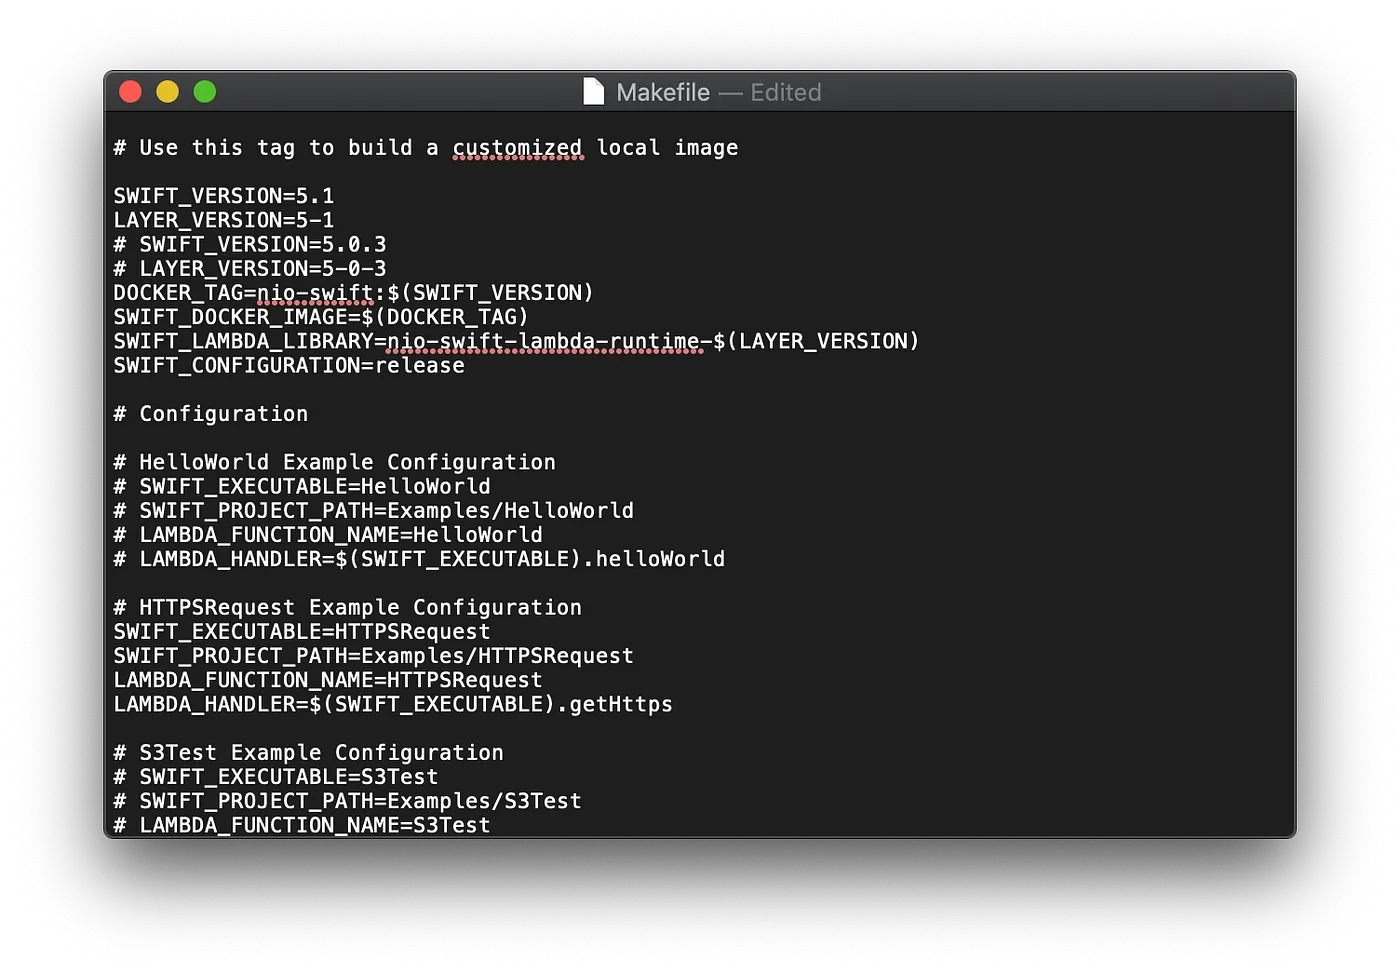Click the comment '# LAYER_VERSION=5-0-3'
Viewport: 1400px width, 976px height.
tap(250, 268)
